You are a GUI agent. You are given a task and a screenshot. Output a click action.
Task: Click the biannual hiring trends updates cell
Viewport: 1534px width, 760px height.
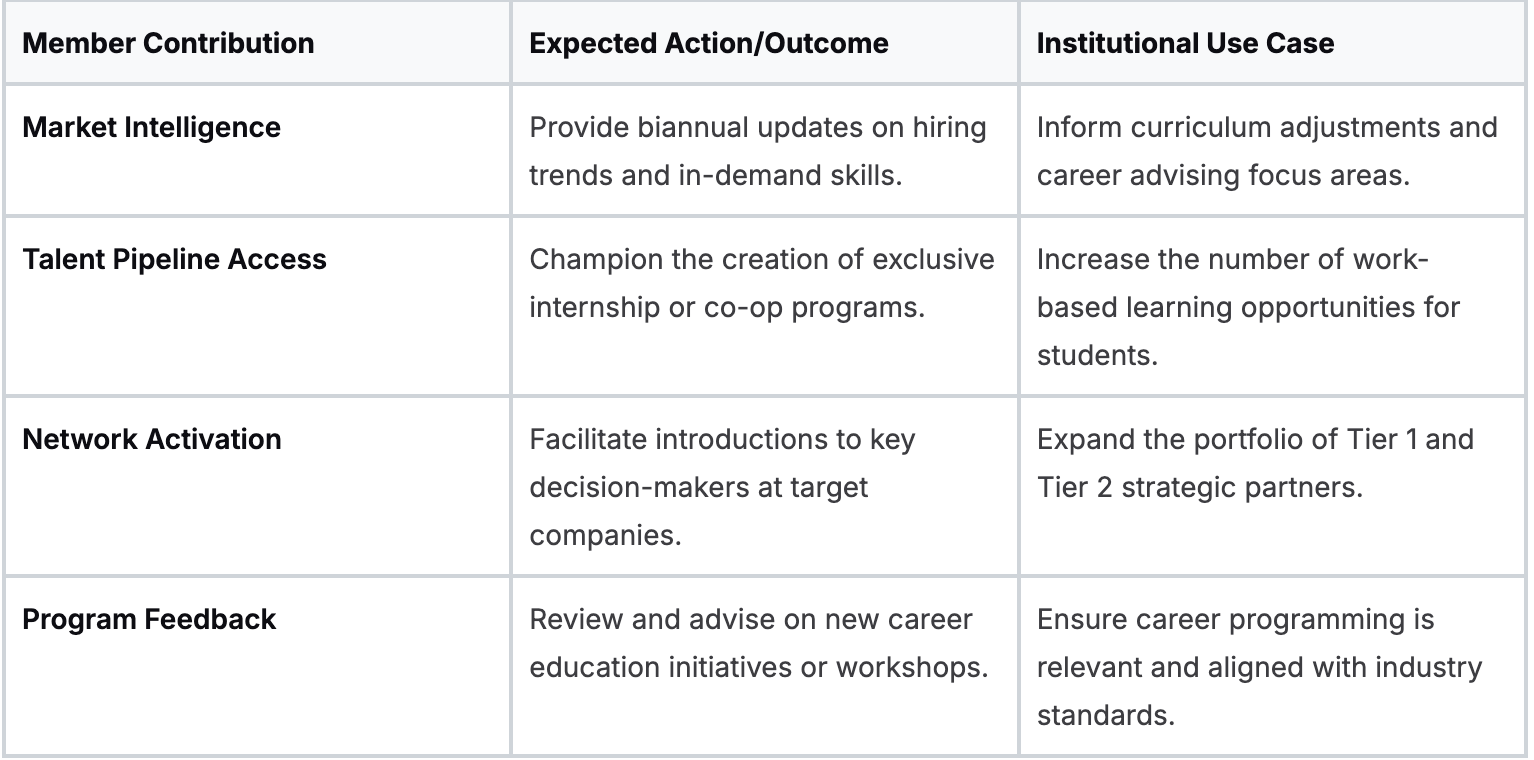pos(757,152)
